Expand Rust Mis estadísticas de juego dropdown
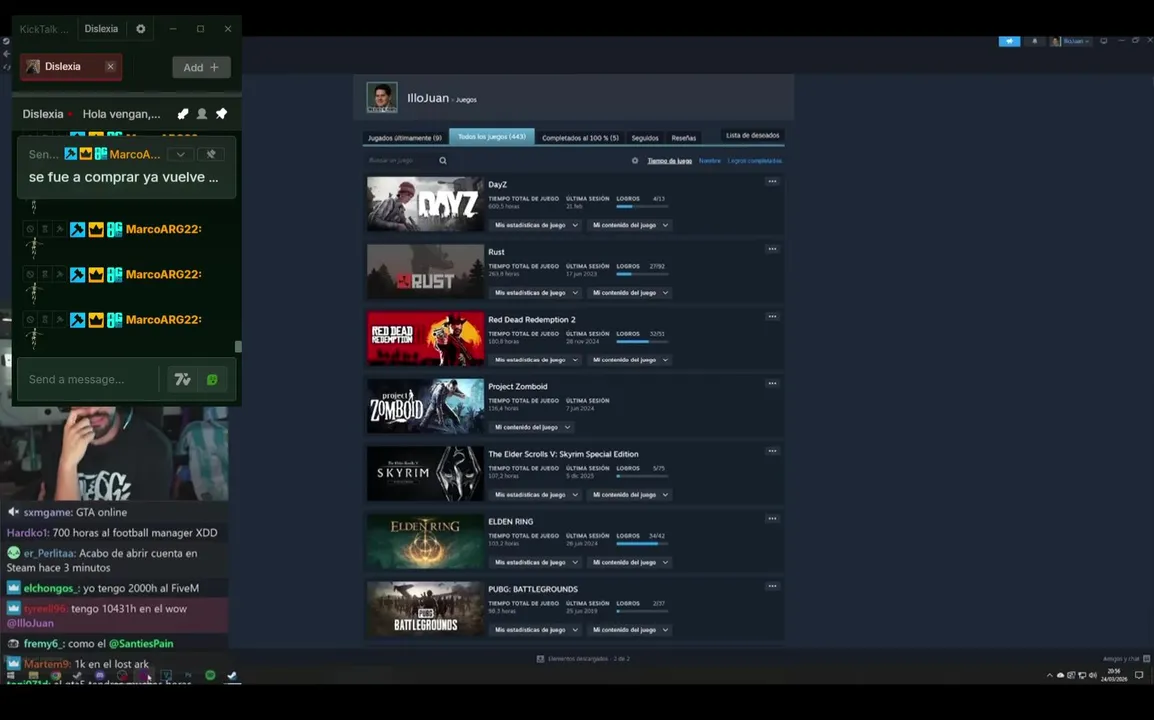The width and height of the screenshot is (1154, 720). click(x=536, y=293)
